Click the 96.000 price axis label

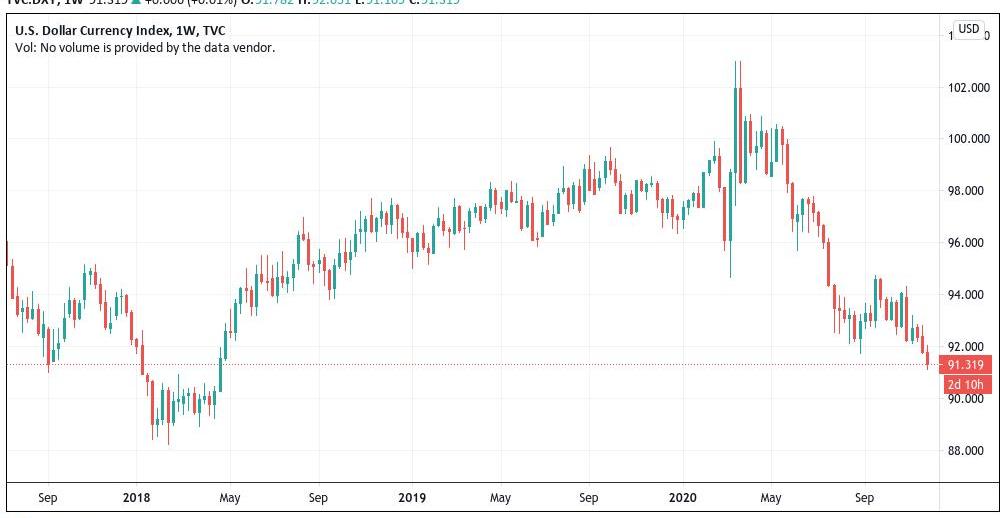(967, 243)
